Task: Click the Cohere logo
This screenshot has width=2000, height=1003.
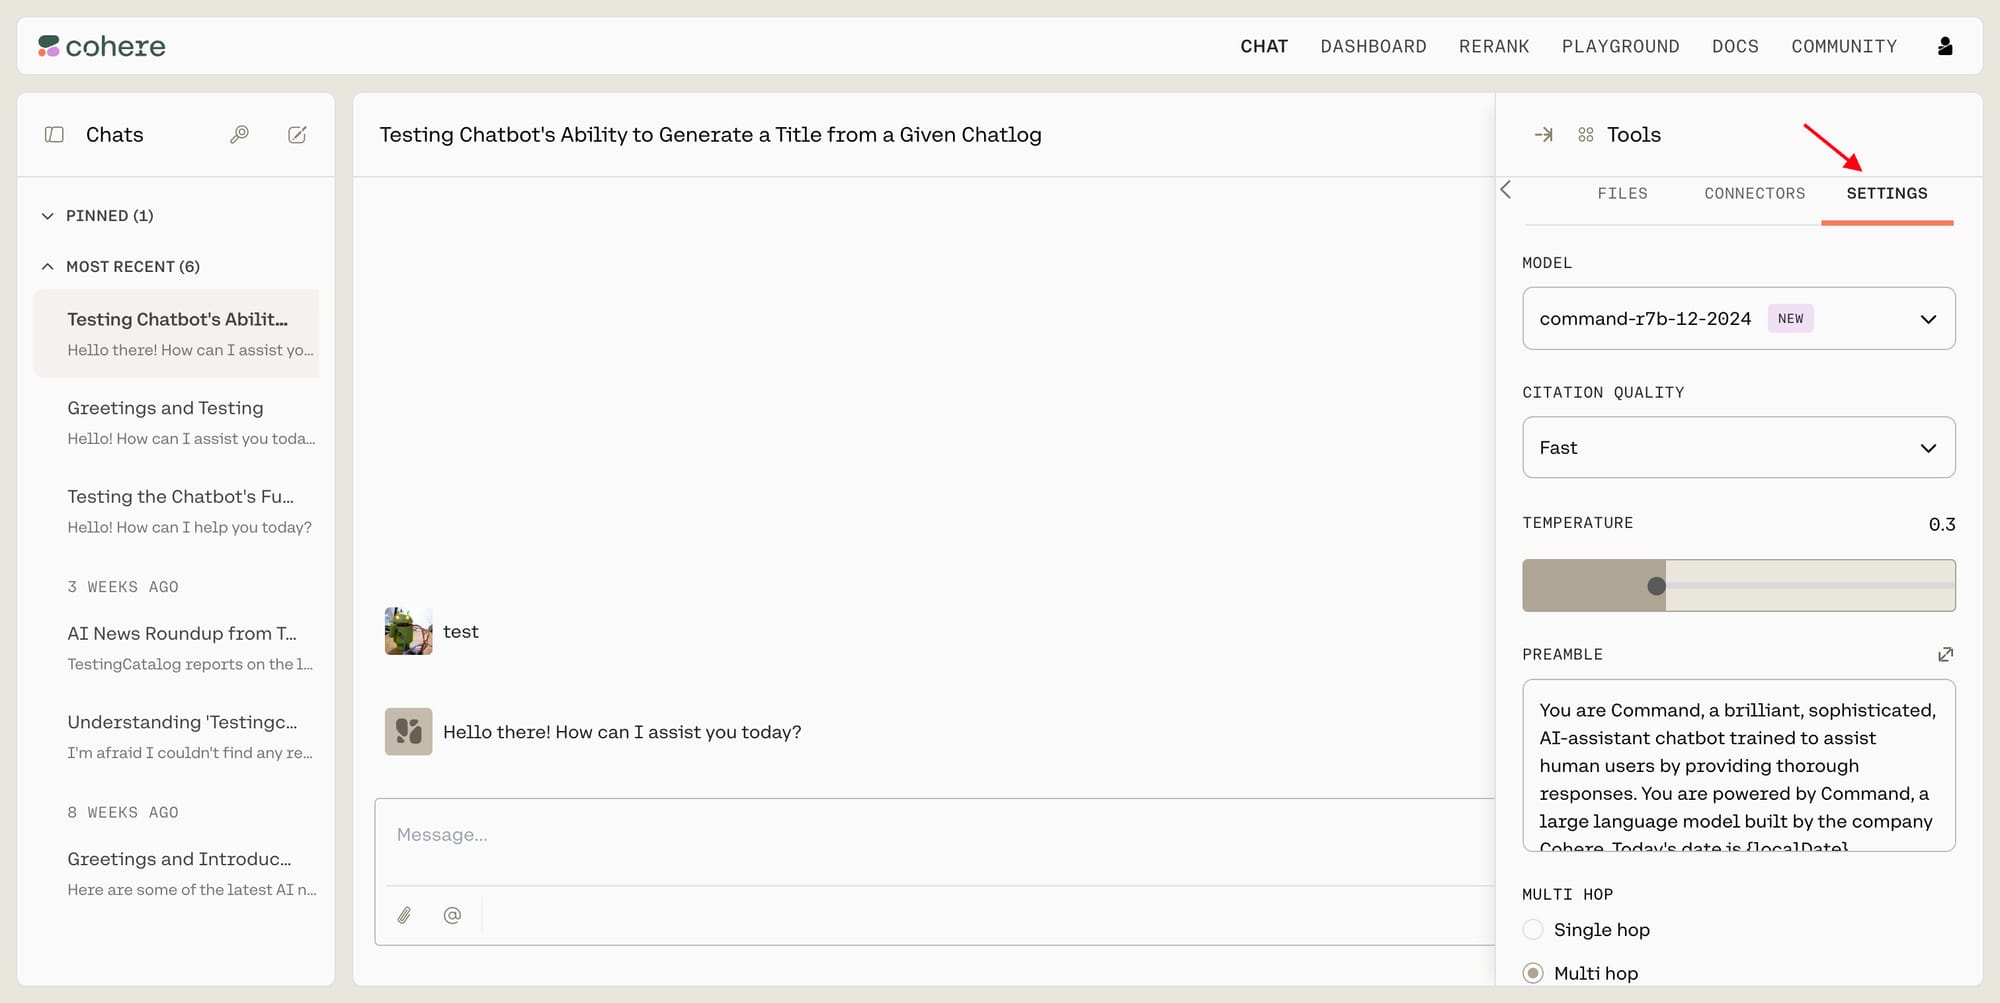Action: tap(101, 46)
